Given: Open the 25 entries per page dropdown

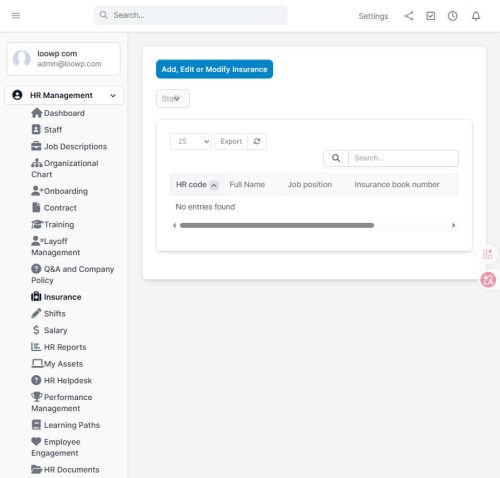Looking at the screenshot, I should (x=191, y=141).
